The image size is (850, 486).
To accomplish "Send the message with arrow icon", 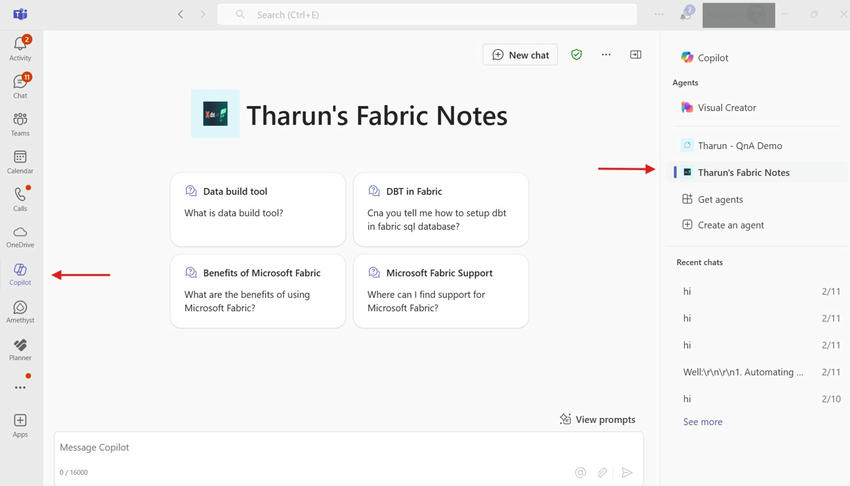I will click(x=627, y=472).
